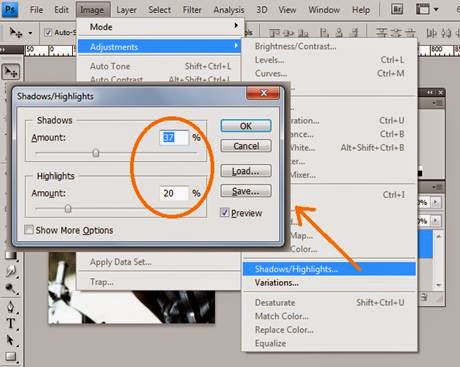Click the Load... button
This screenshot has height=367, width=460.
tap(246, 171)
